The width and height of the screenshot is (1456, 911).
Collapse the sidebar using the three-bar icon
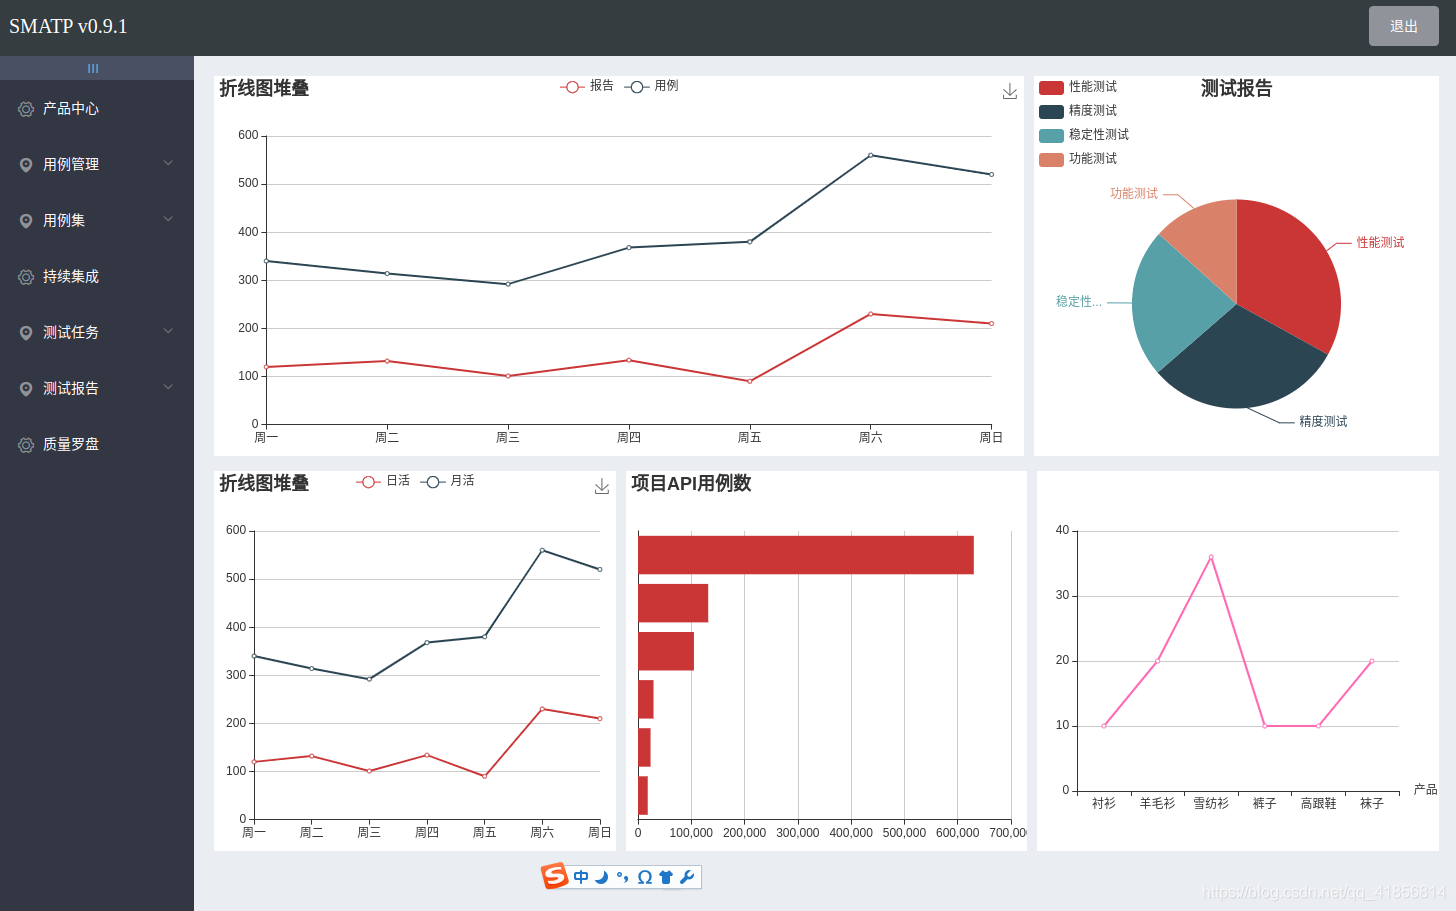click(x=93, y=68)
